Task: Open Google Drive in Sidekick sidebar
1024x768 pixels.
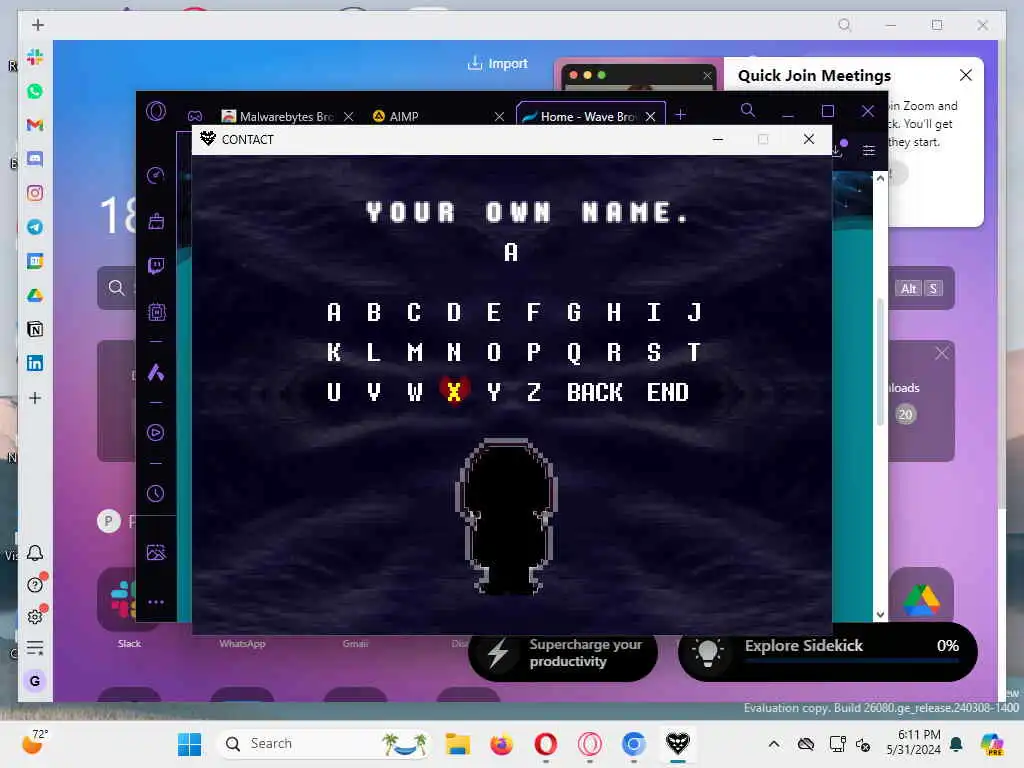Action: 35,295
